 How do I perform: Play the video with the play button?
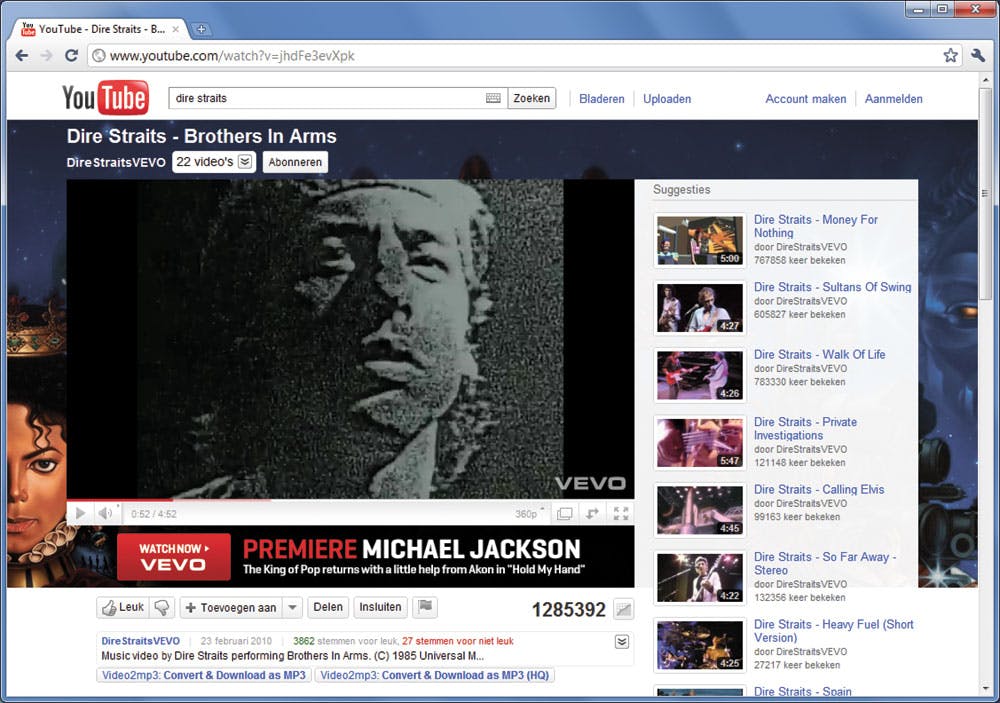click(80, 513)
